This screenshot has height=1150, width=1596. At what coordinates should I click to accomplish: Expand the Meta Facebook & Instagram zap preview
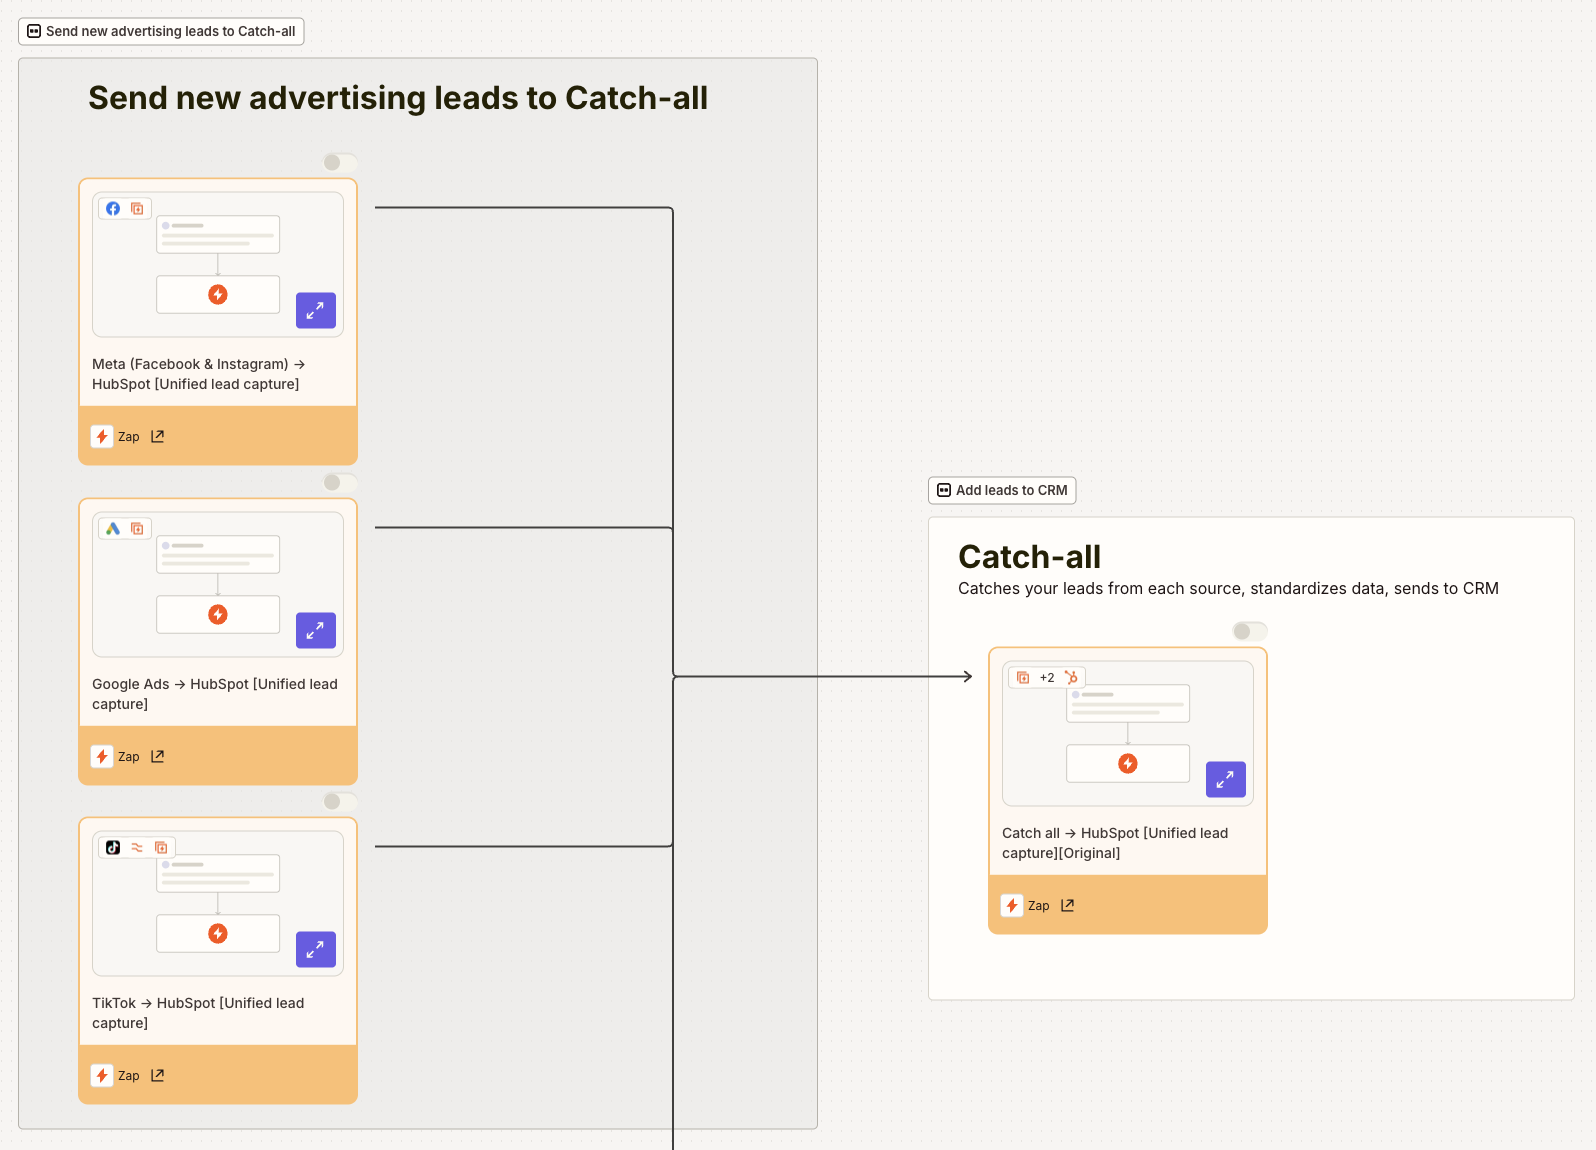[316, 310]
